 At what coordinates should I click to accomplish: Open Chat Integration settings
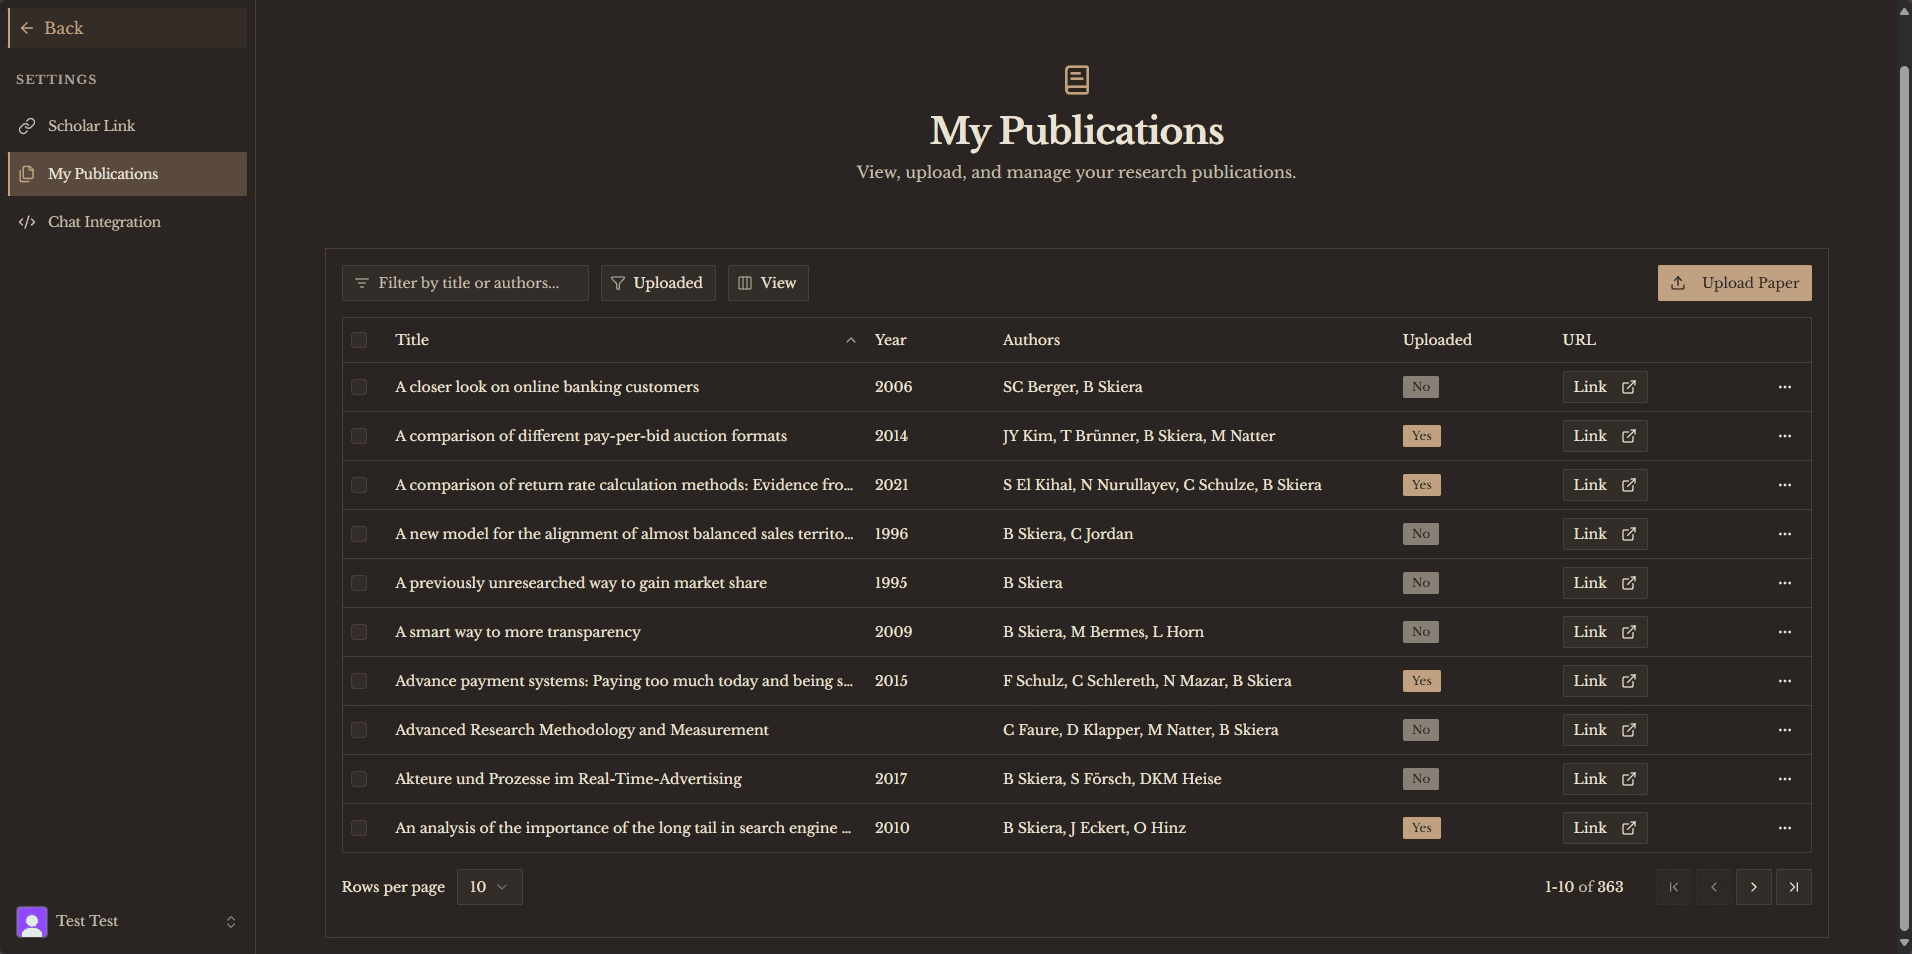(127, 222)
